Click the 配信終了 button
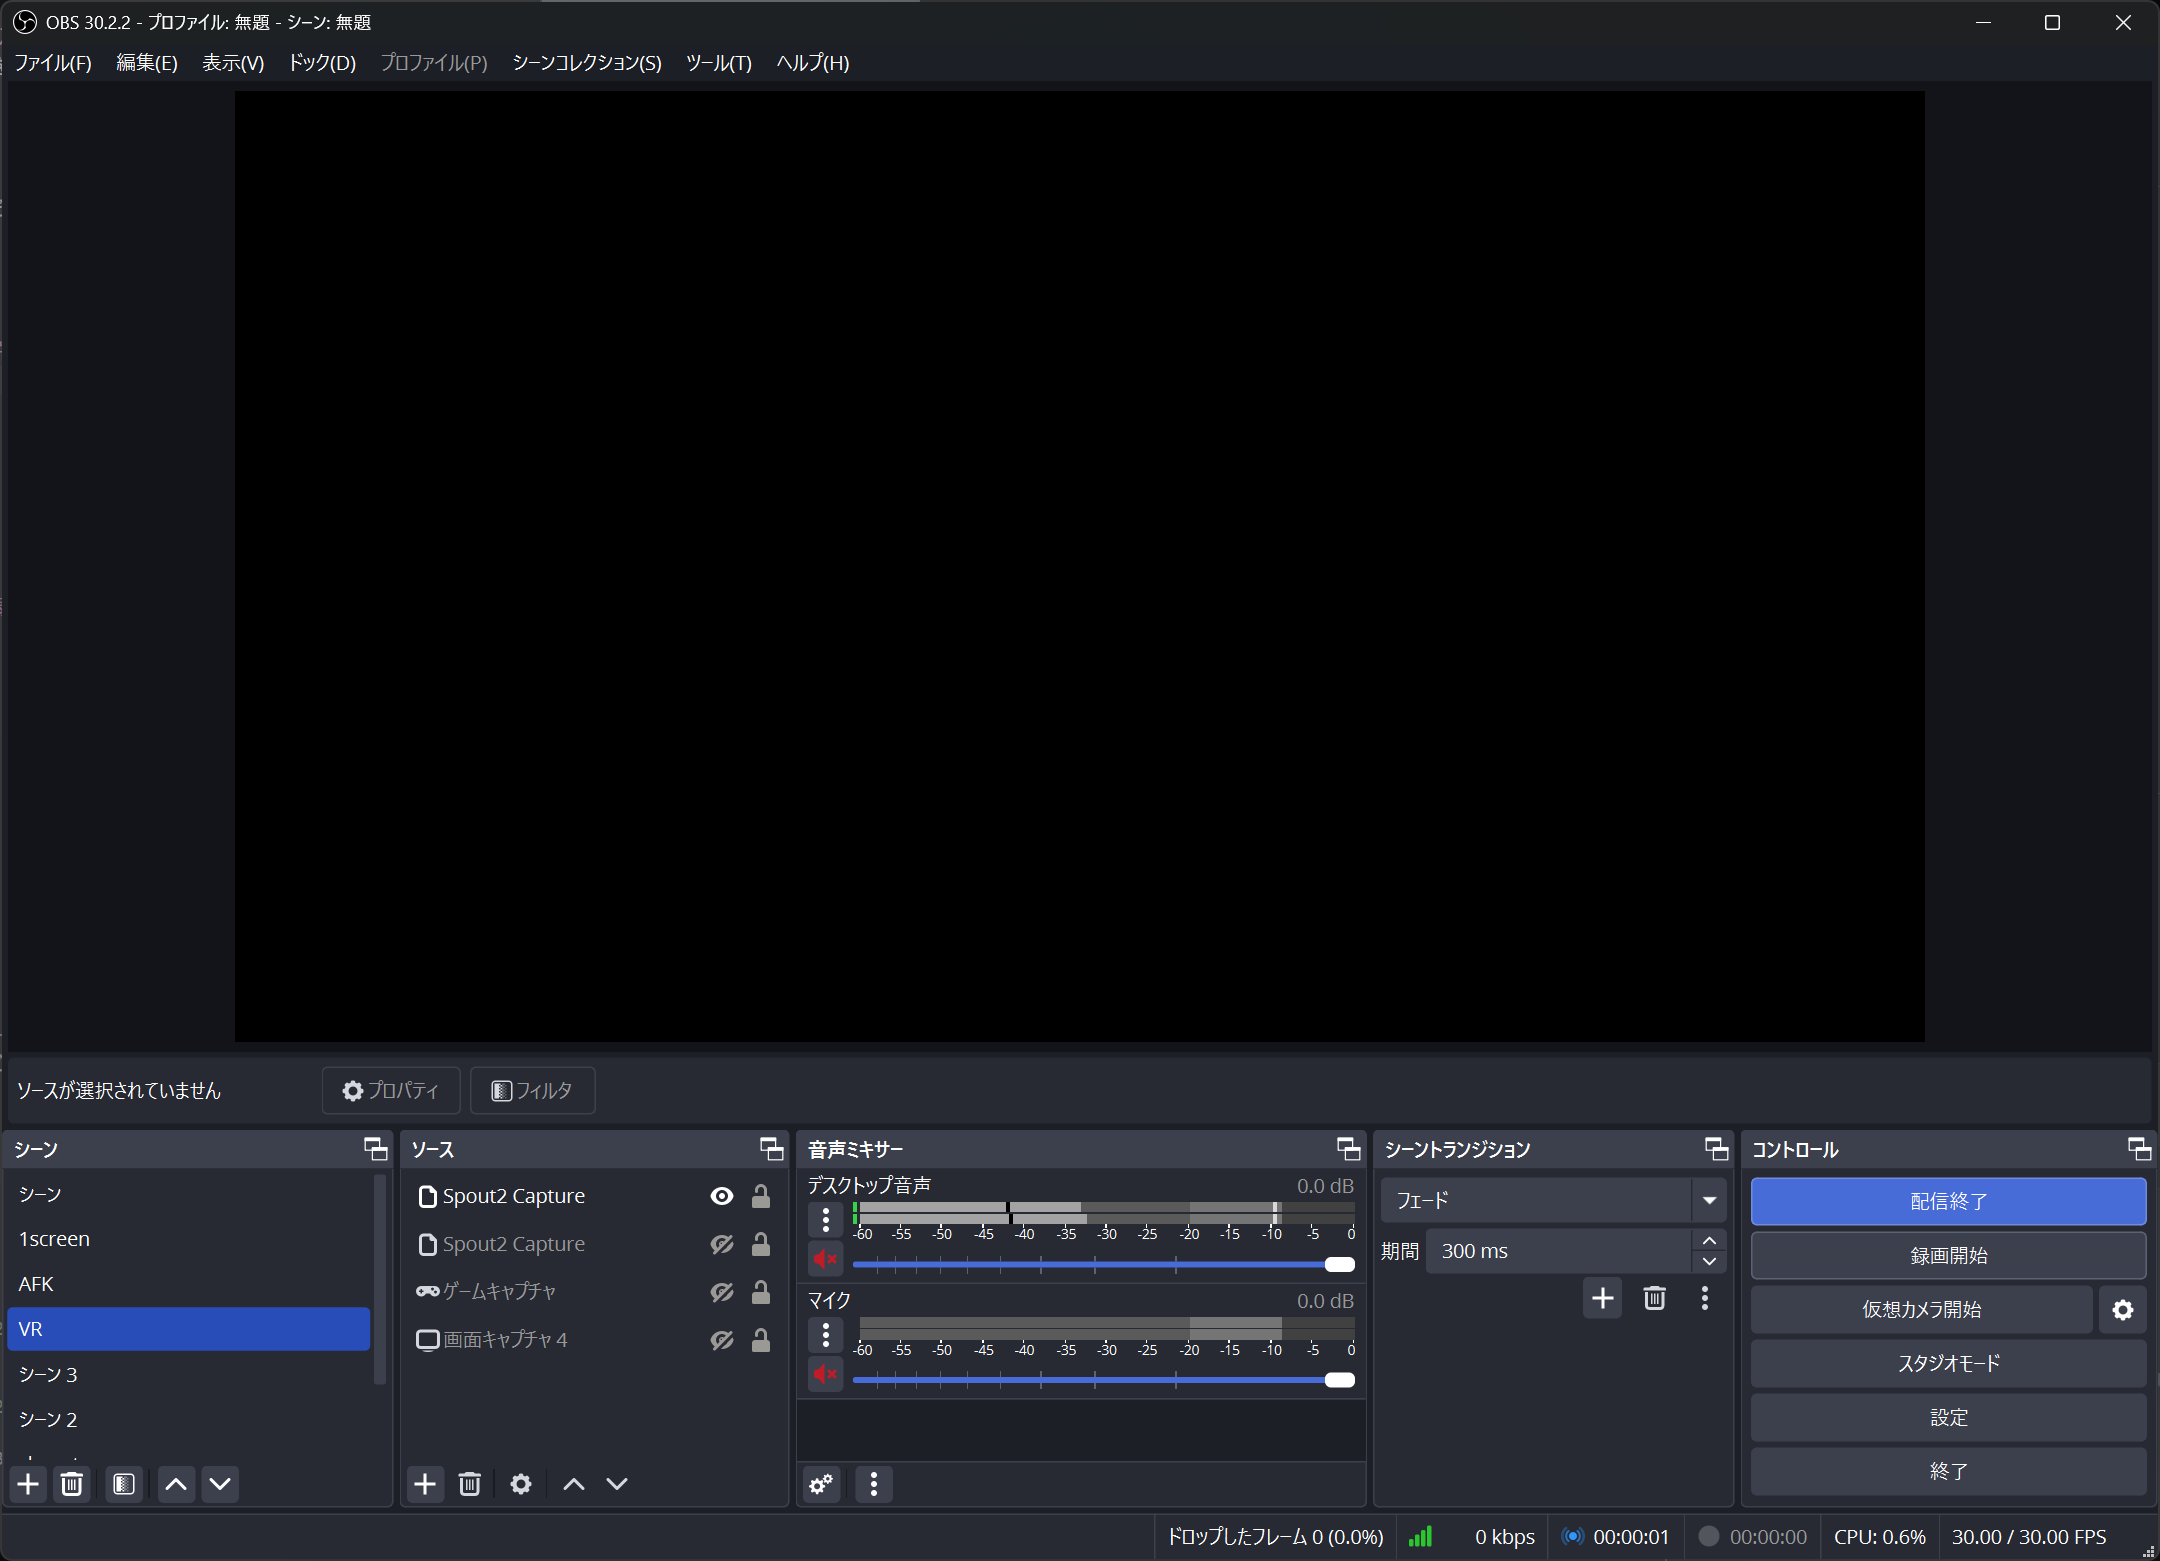 tap(1947, 1201)
